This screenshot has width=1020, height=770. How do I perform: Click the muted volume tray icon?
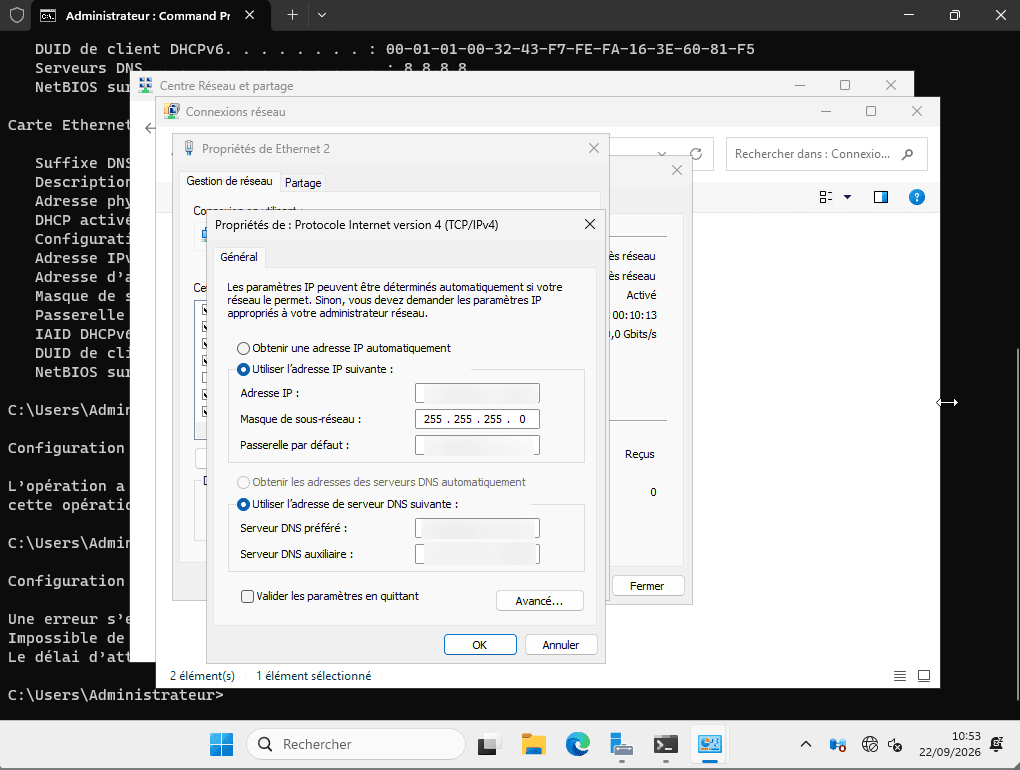pyautogui.click(x=895, y=745)
